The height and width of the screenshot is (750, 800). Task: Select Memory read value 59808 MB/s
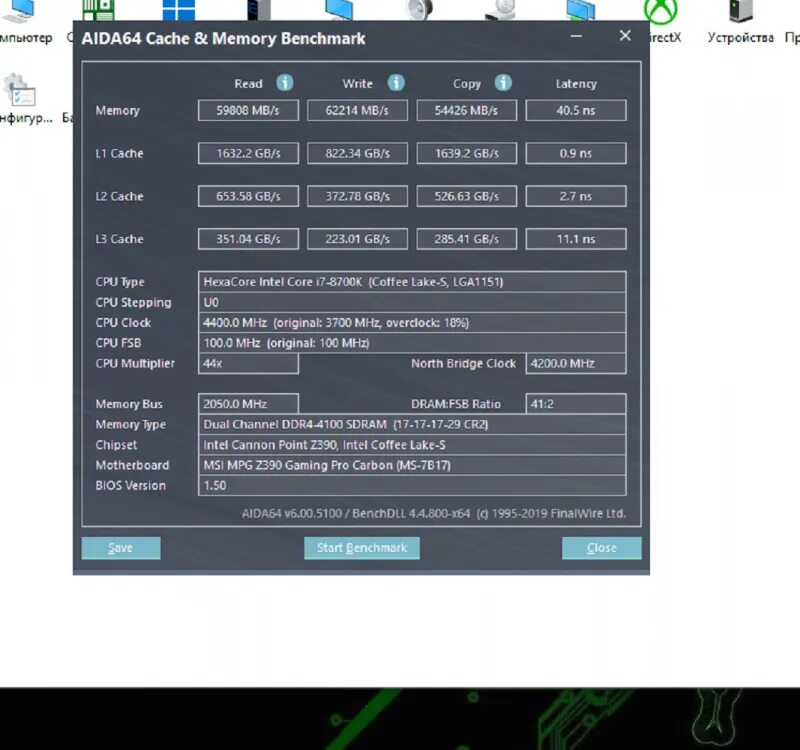(248, 110)
